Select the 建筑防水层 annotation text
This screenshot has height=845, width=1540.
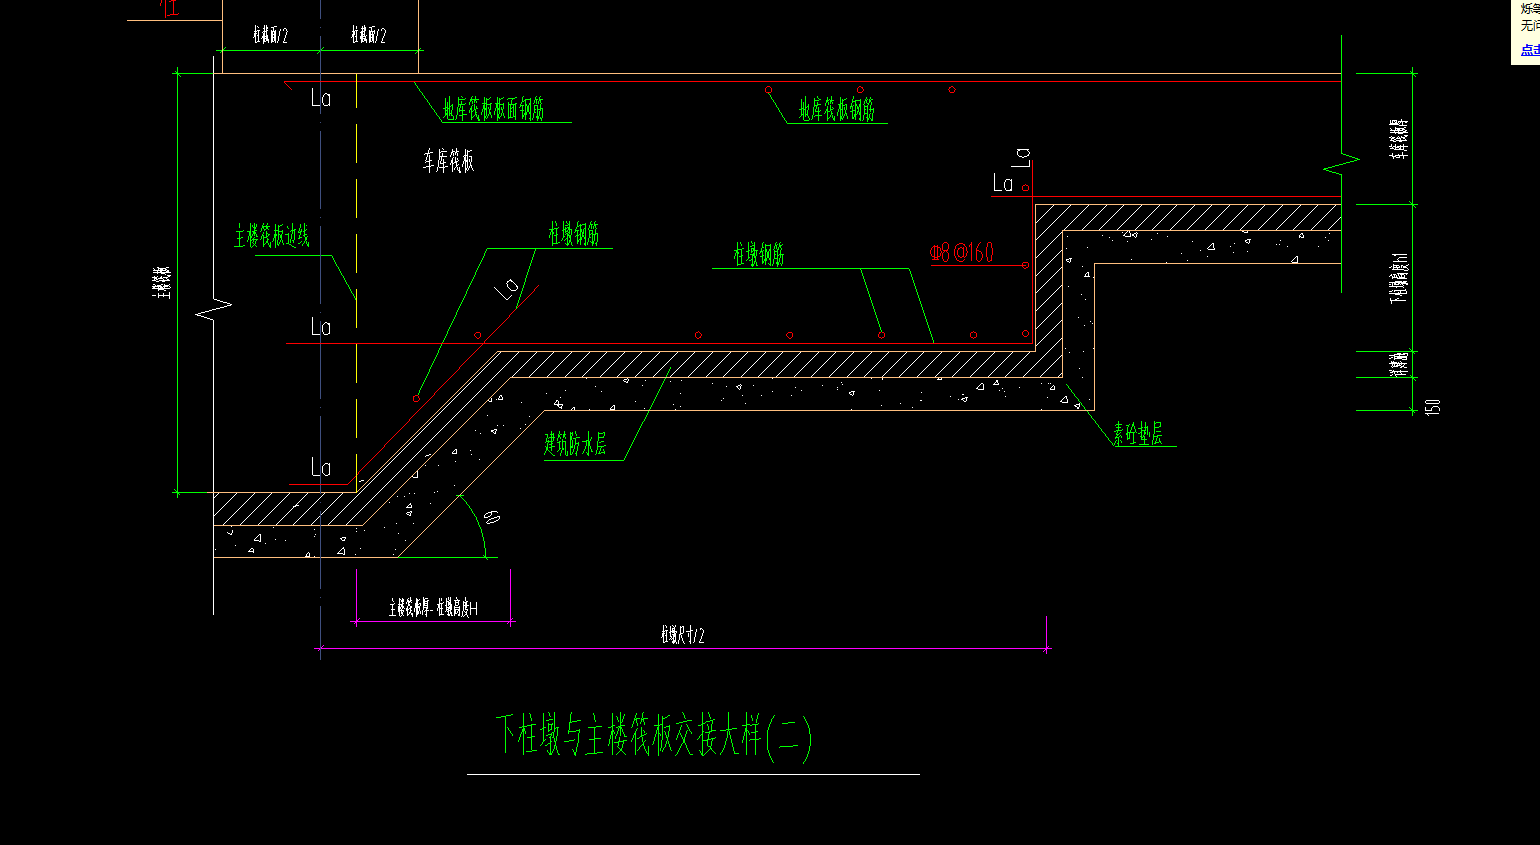(575, 445)
